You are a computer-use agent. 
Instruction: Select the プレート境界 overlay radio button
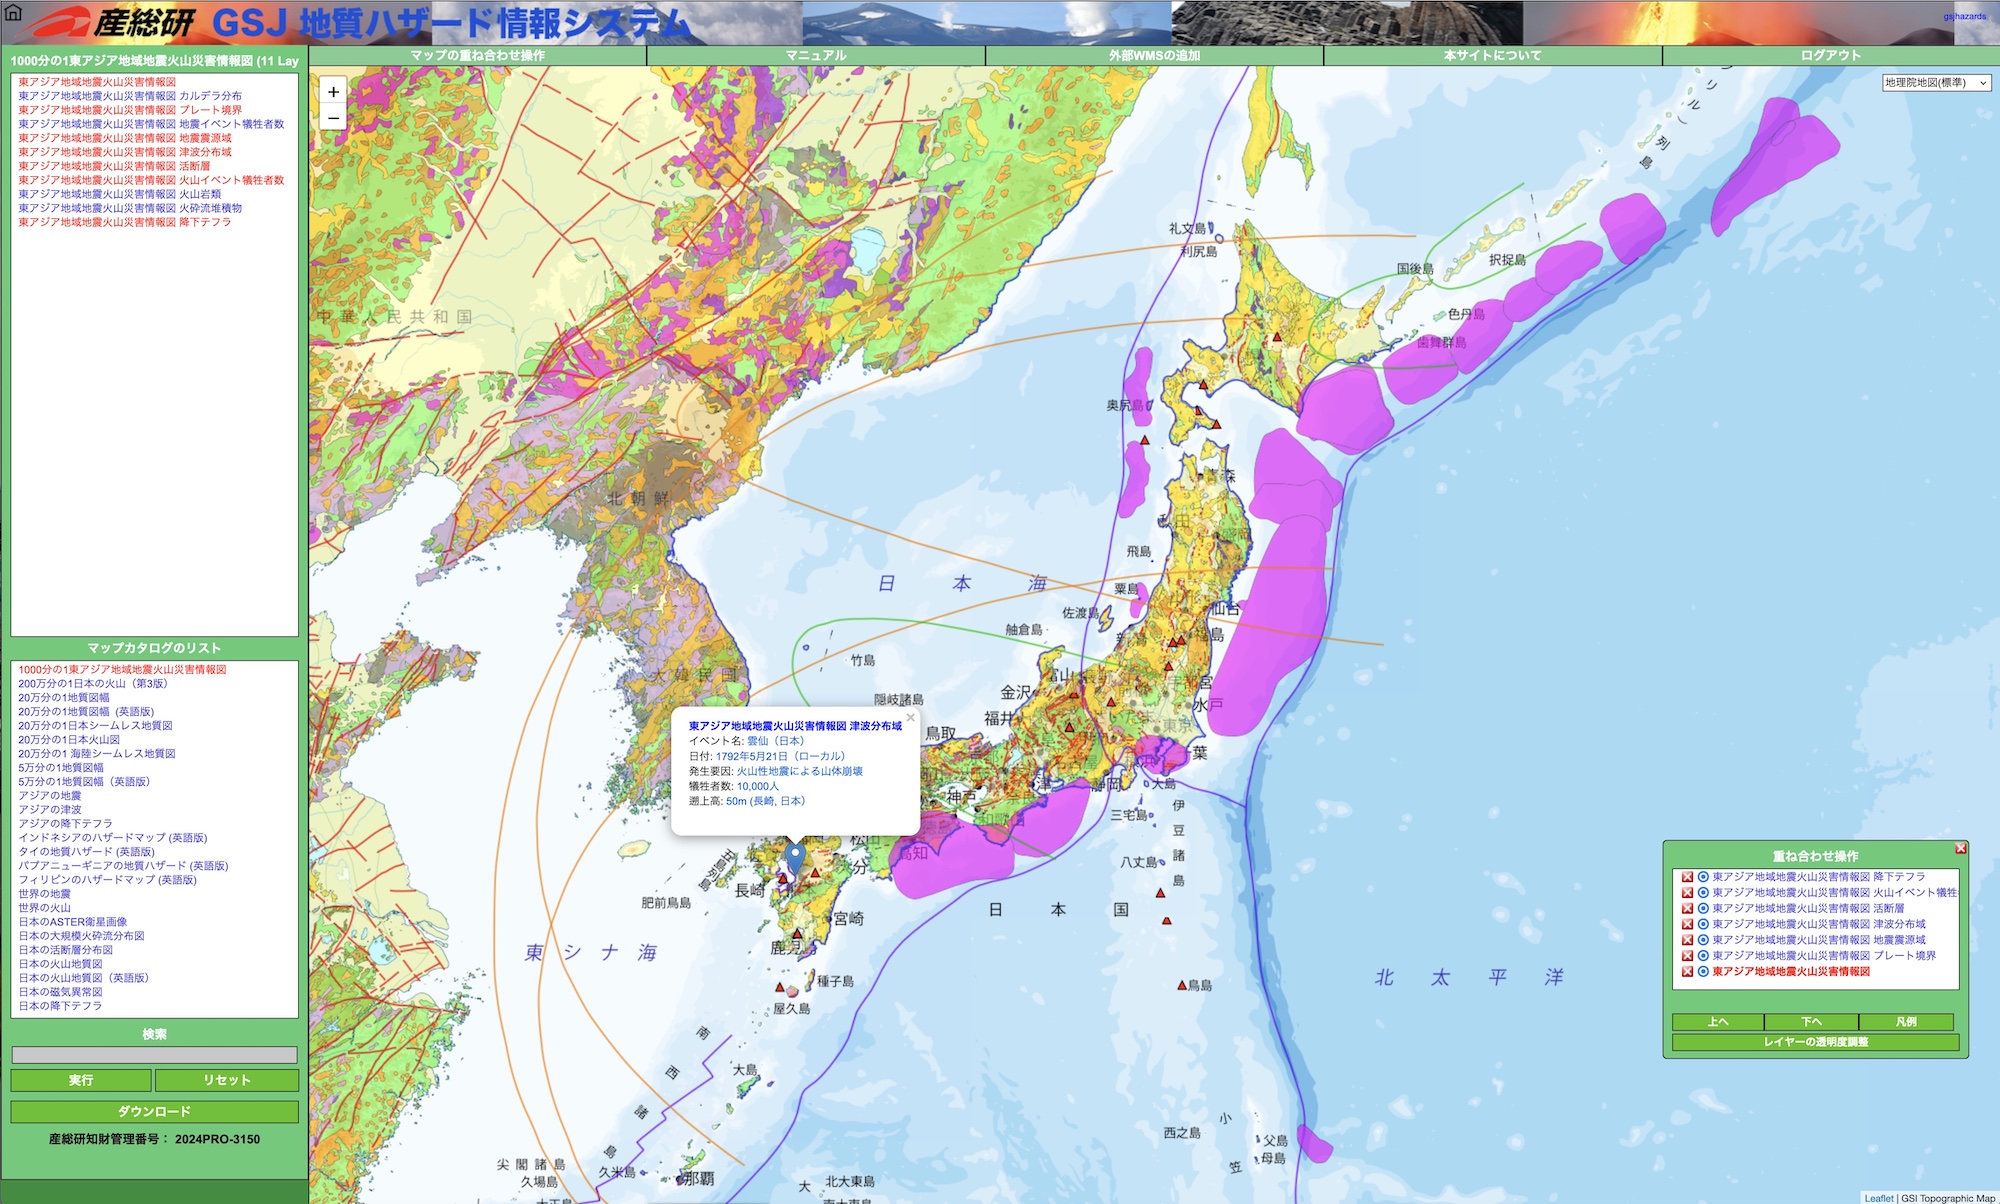click(x=1703, y=956)
